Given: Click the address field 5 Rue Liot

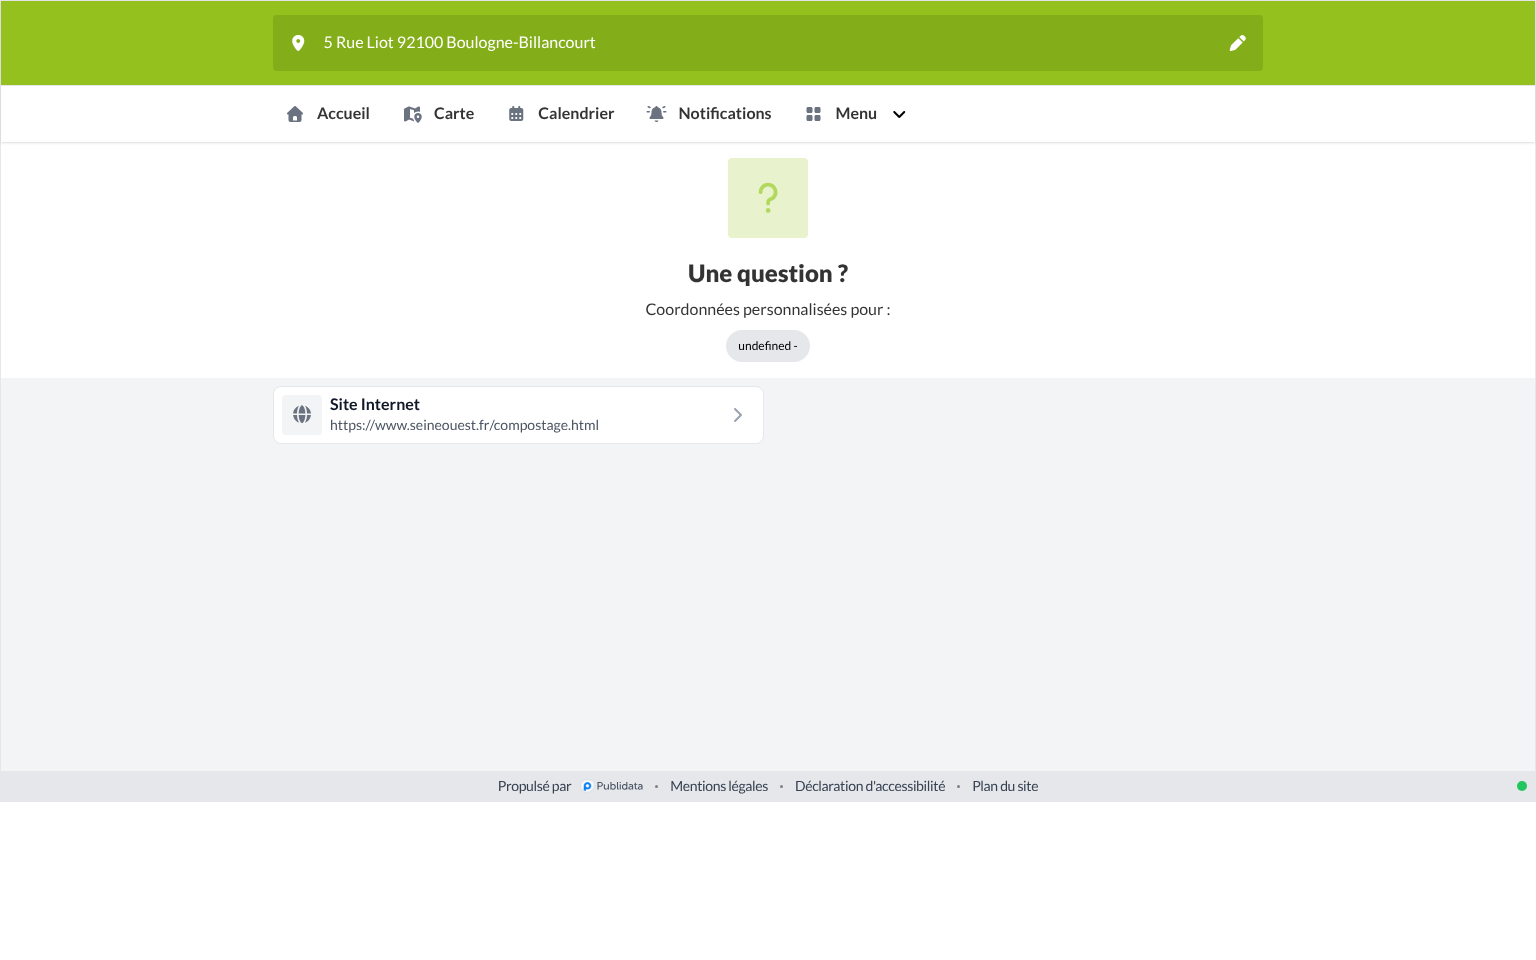Looking at the screenshot, I should pos(768,43).
